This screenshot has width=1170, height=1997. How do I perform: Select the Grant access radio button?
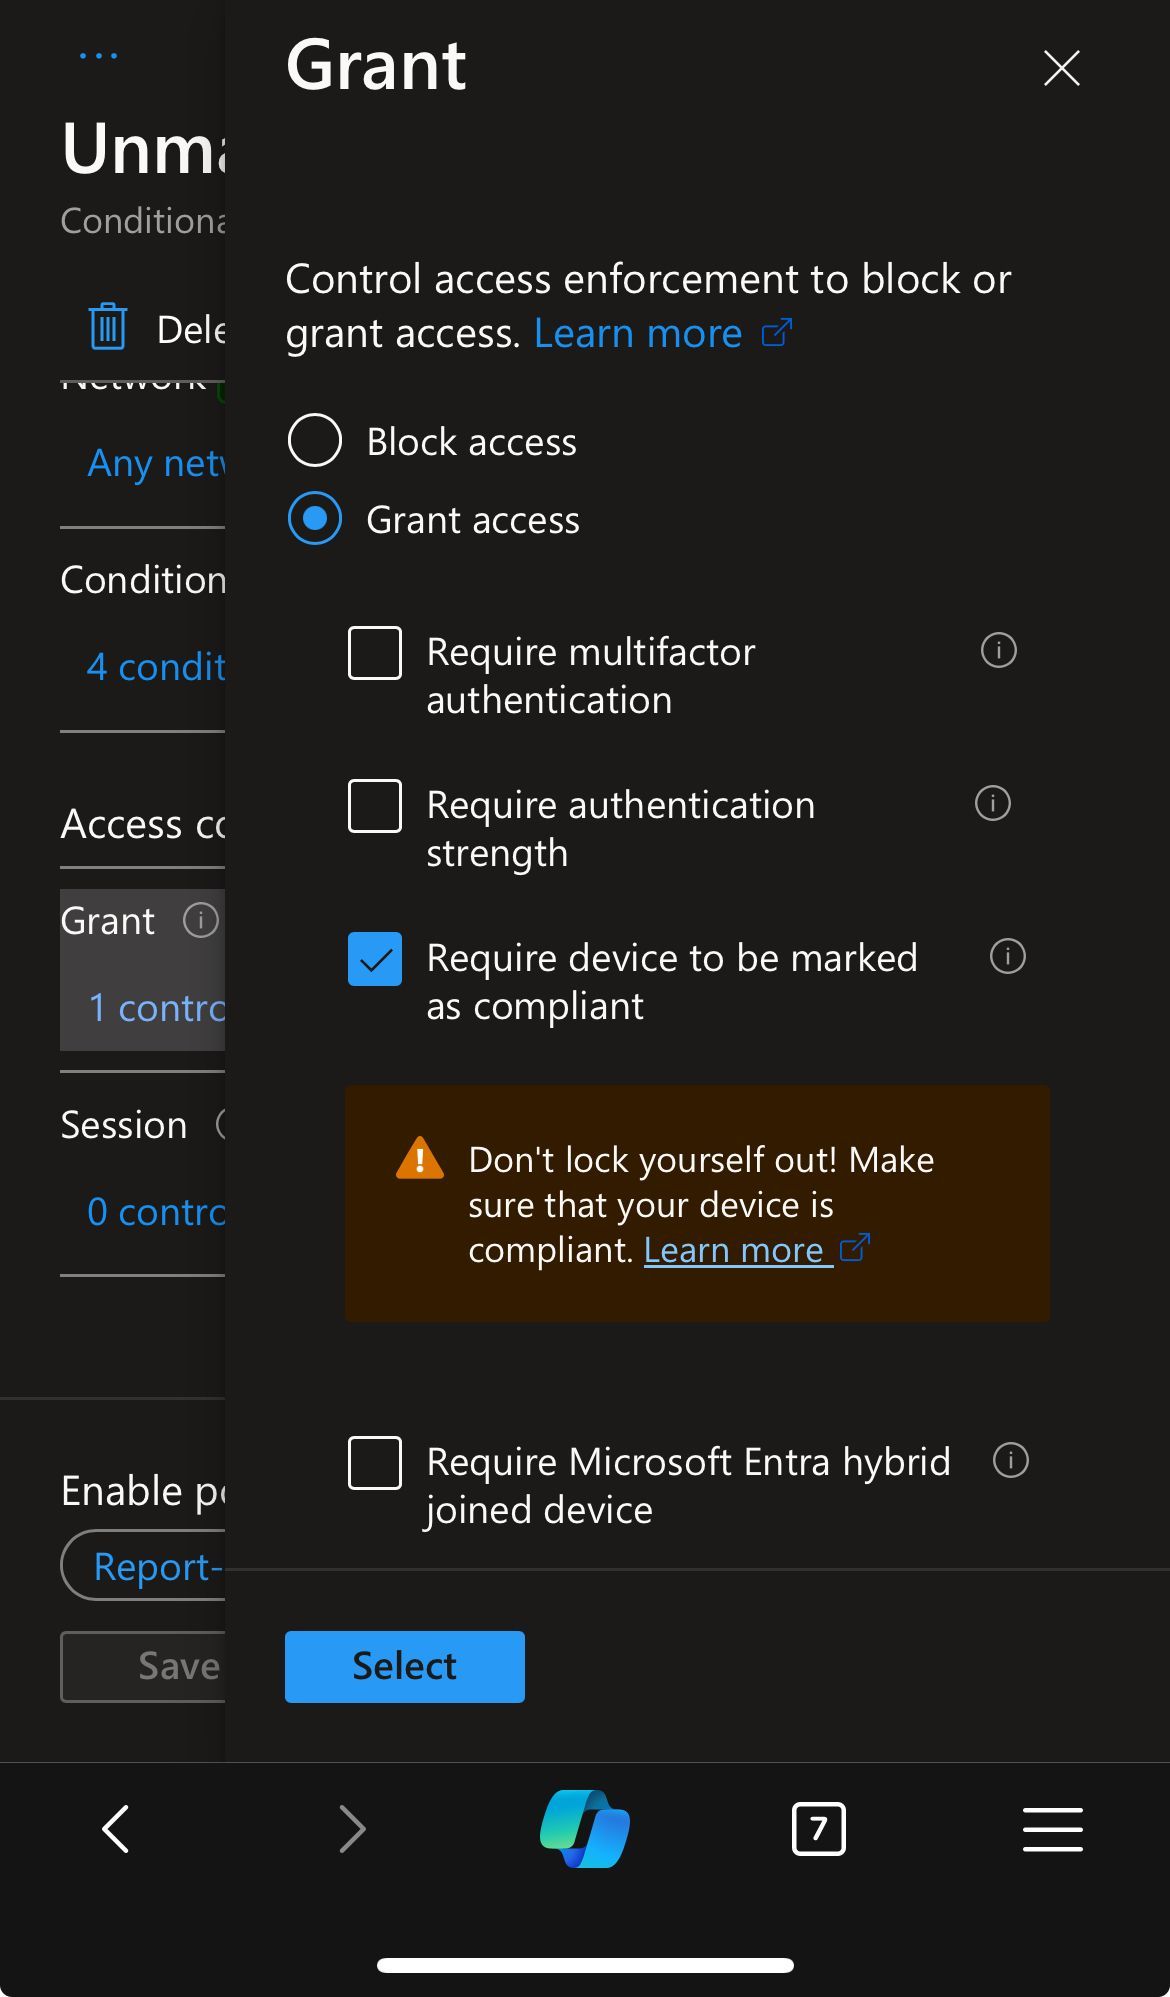click(x=315, y=519)
